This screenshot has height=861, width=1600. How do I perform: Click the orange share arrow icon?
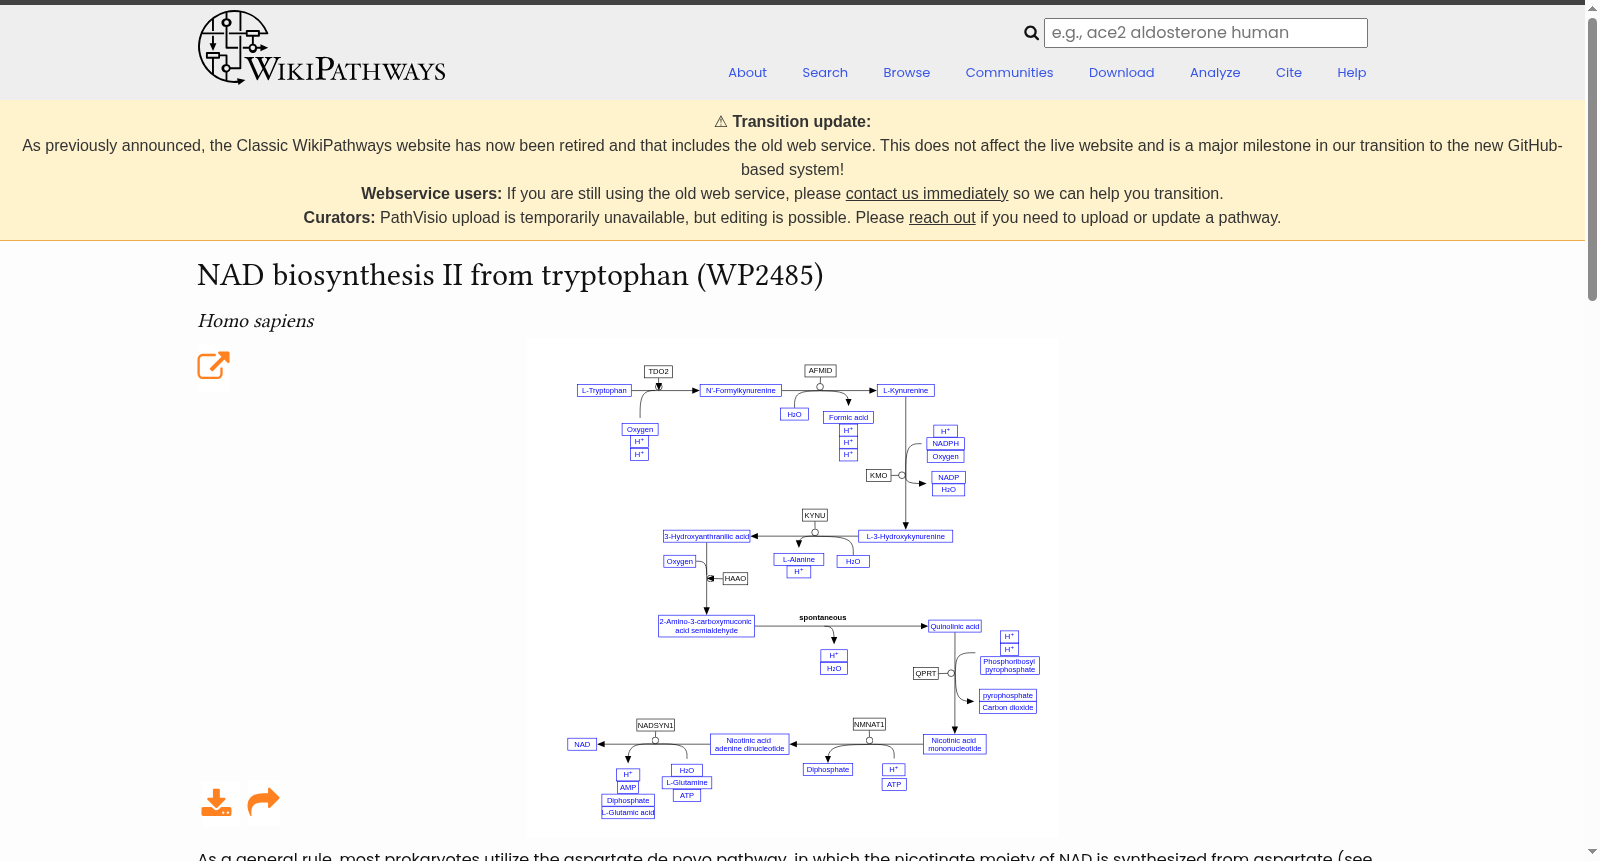point(263,801)
